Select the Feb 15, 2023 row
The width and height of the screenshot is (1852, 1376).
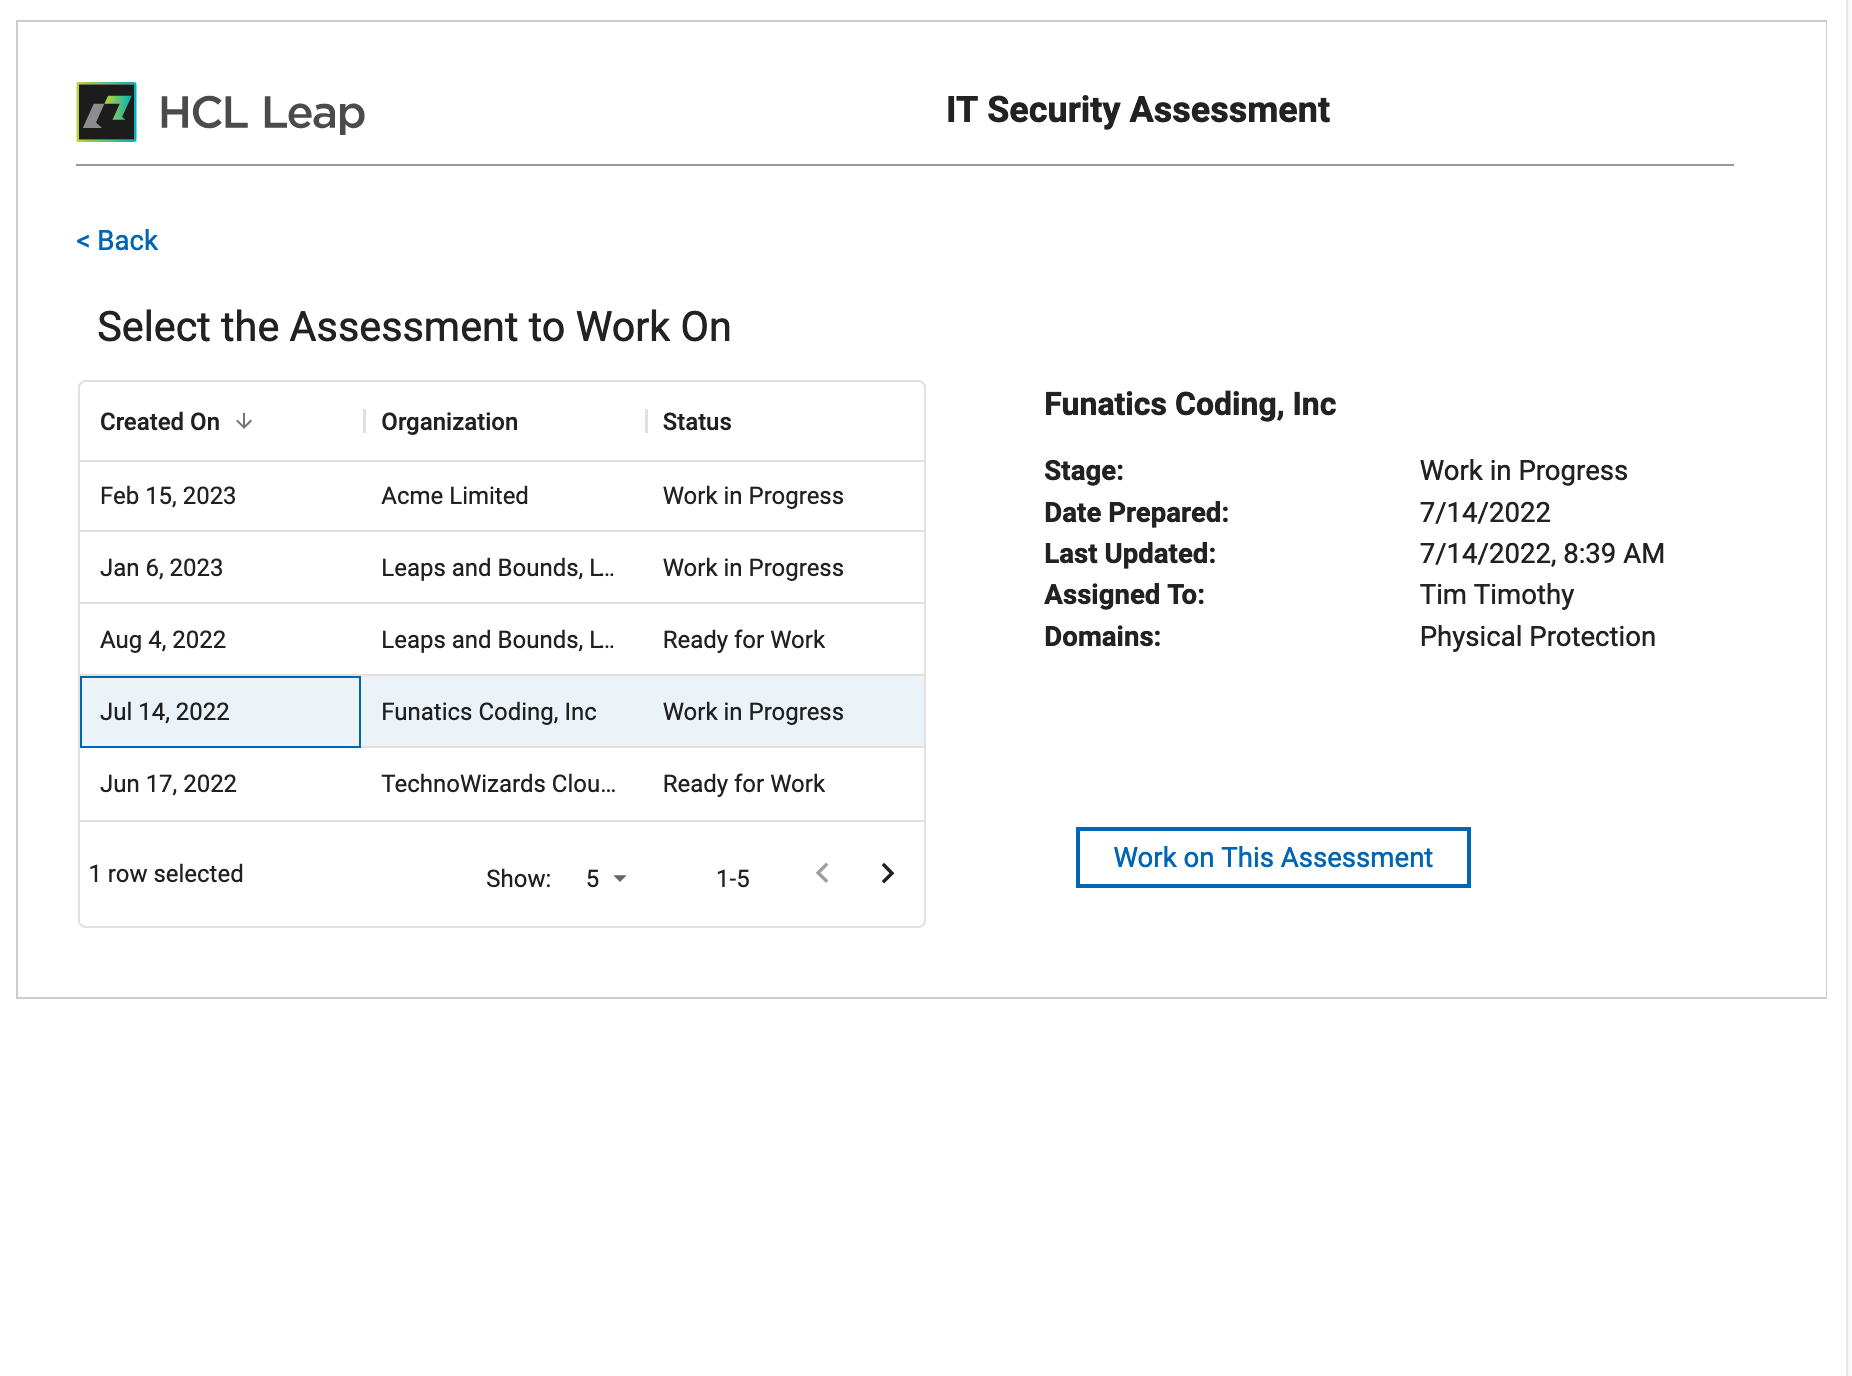point(502,496)
